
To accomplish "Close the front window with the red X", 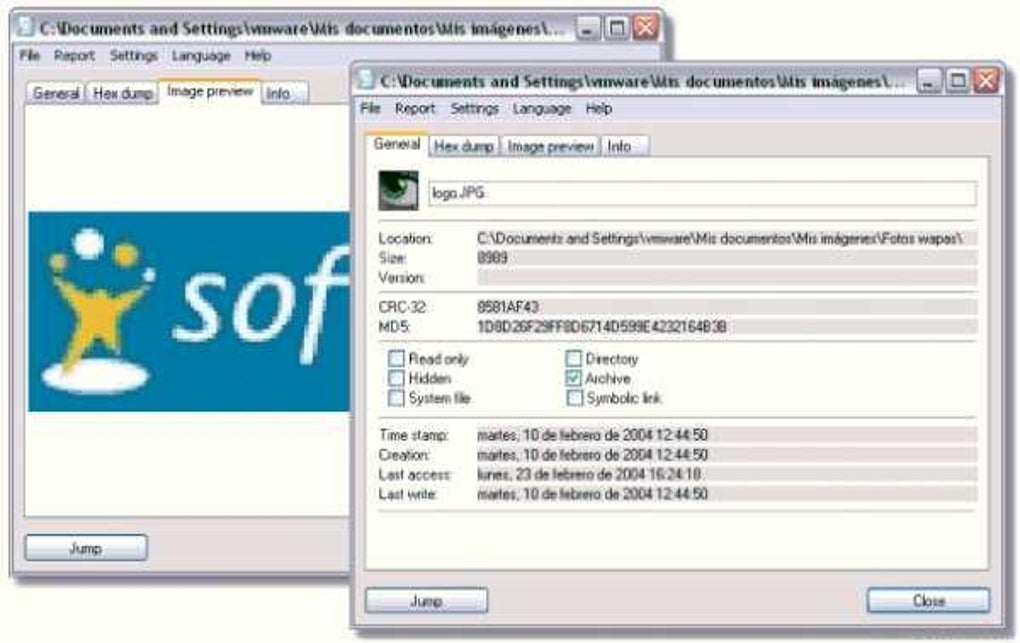I will point(986,81).
